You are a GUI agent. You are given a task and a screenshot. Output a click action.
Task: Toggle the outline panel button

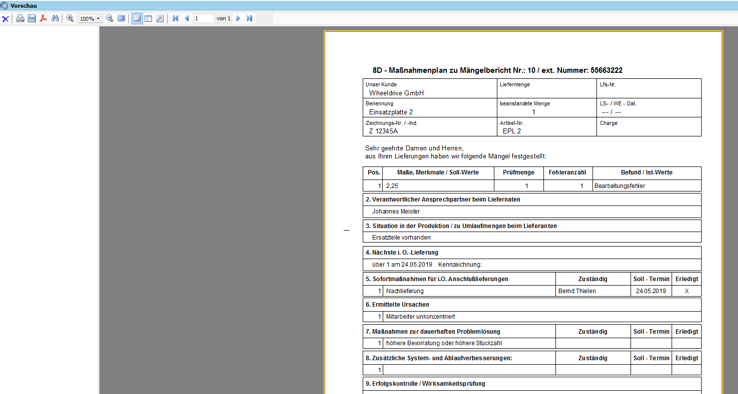point(137,18)
